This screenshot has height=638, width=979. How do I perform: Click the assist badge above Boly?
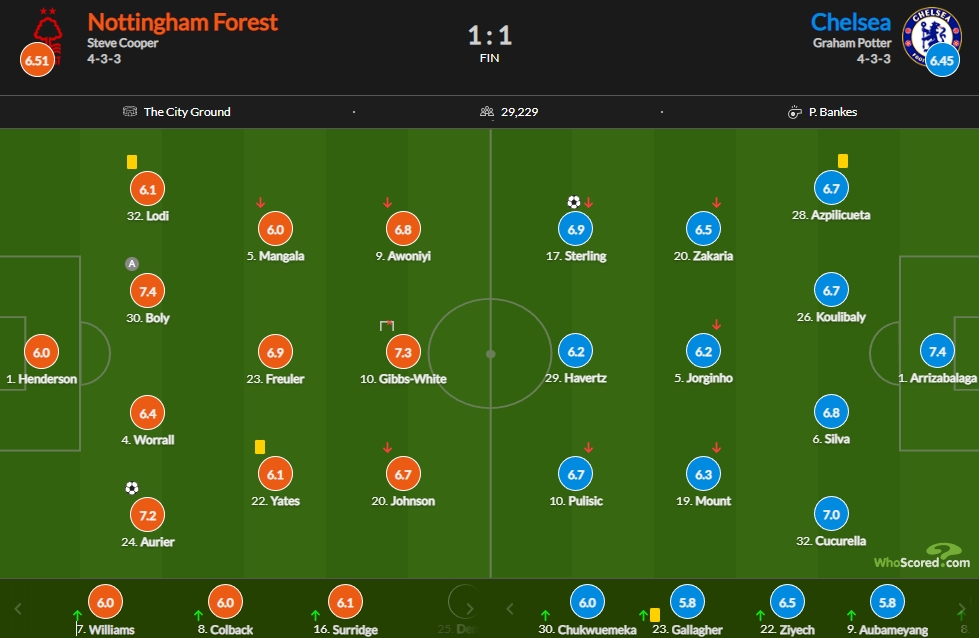[x=132, y=263]
